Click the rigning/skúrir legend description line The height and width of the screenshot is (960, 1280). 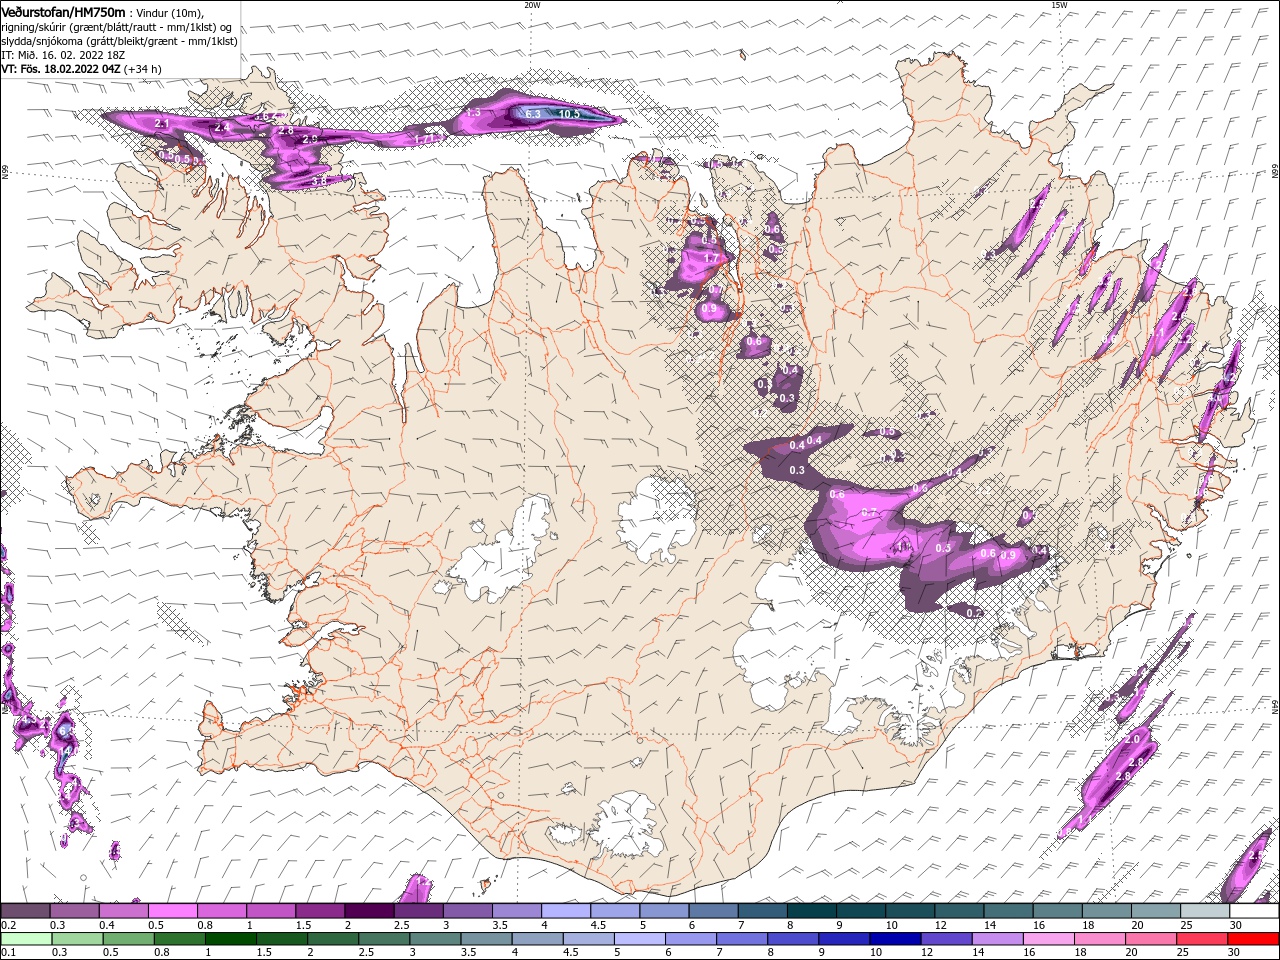(x=117, y=26)
